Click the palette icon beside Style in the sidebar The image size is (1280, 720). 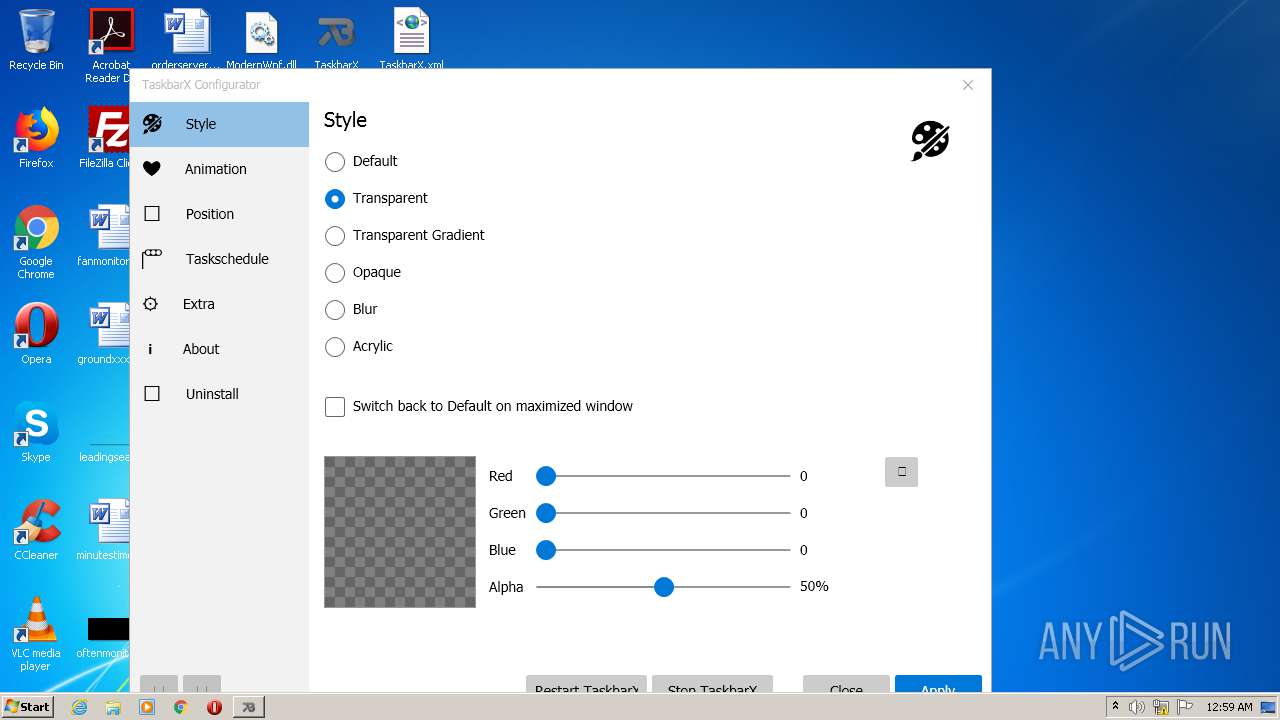coord(152,124)
